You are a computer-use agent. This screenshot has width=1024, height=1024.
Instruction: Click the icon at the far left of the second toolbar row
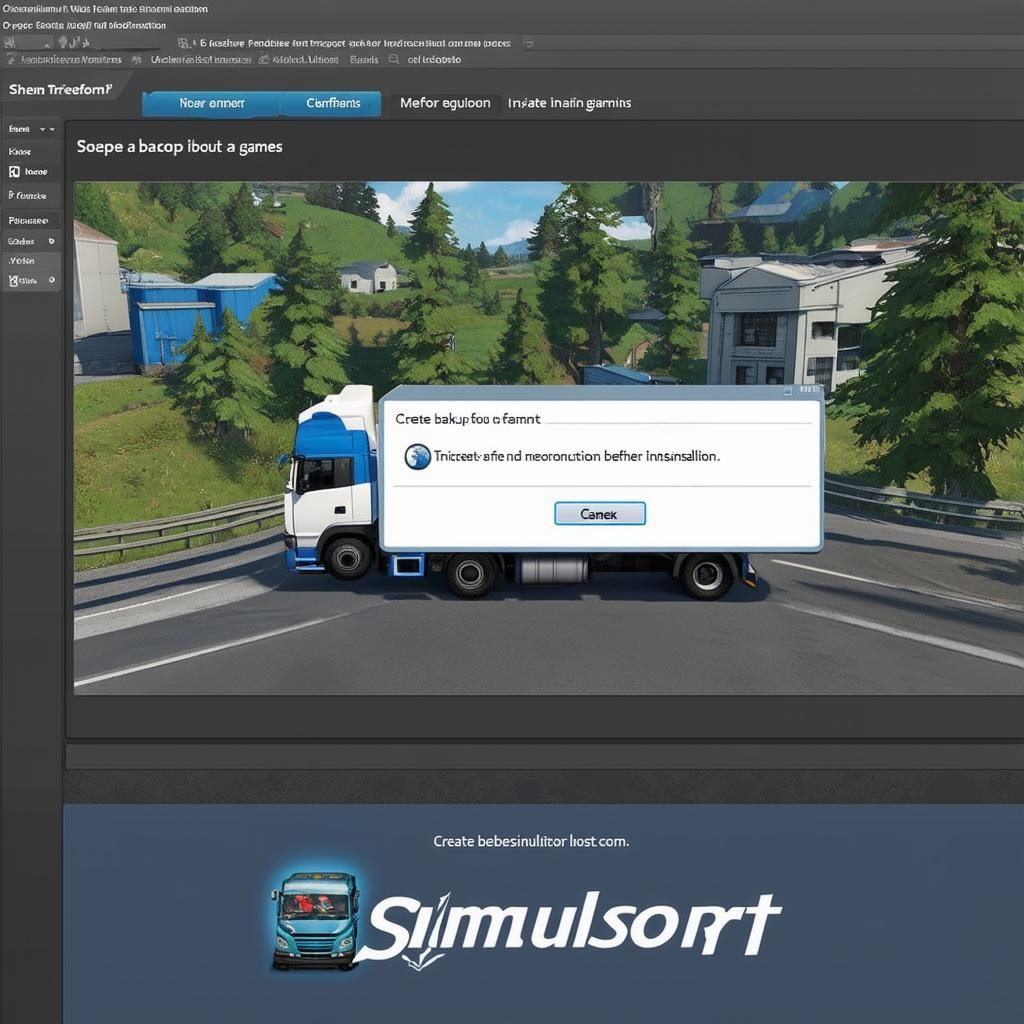11,60
